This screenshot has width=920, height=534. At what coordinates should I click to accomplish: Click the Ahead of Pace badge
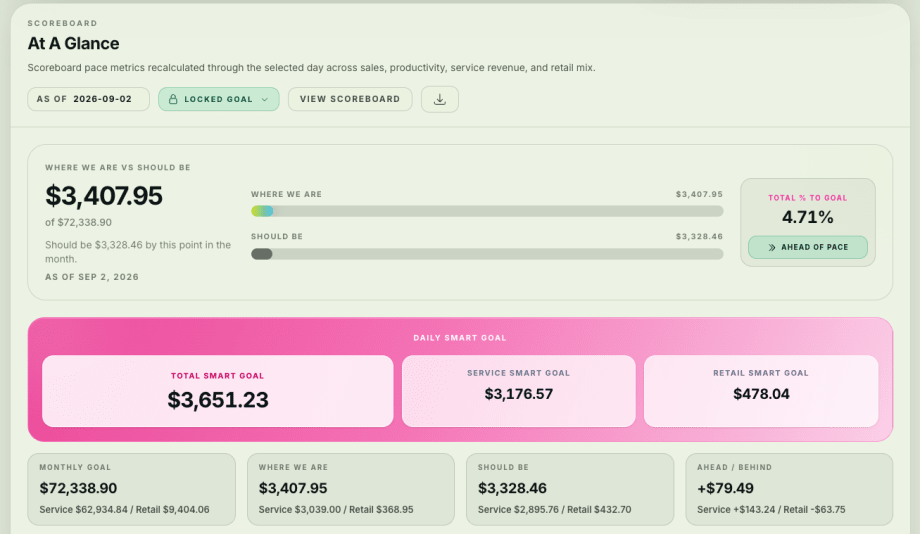pos(807,247)
